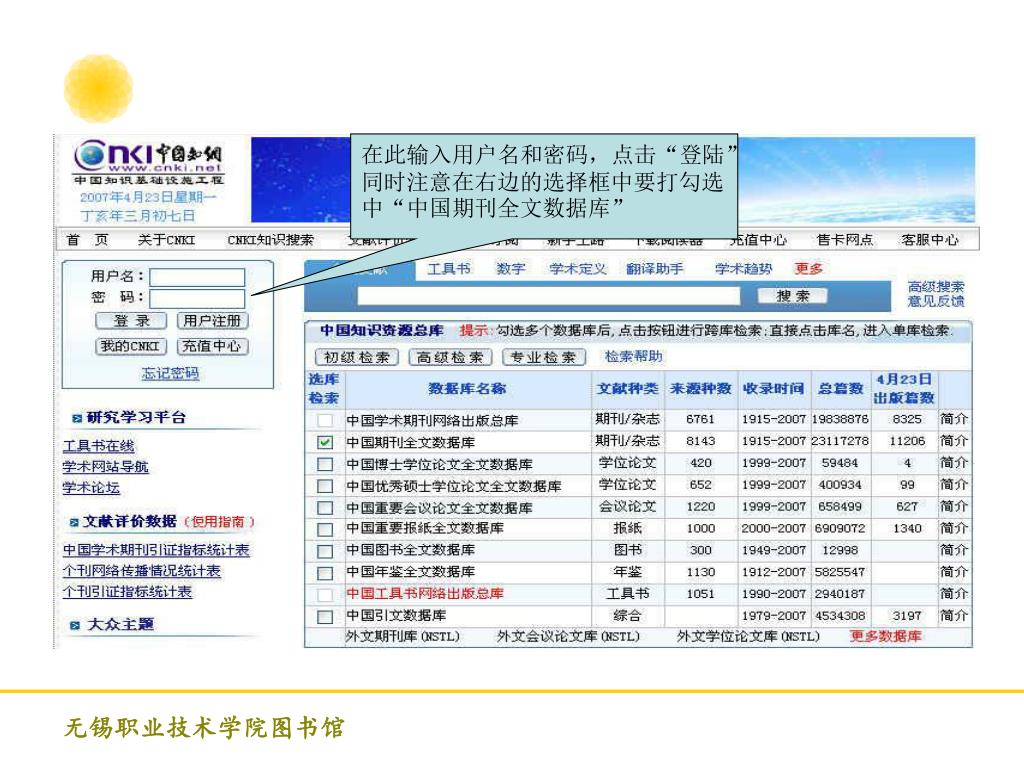Open the 学术论坛 link
Viewport: 1024px width, 768px height.
(91, 488)
